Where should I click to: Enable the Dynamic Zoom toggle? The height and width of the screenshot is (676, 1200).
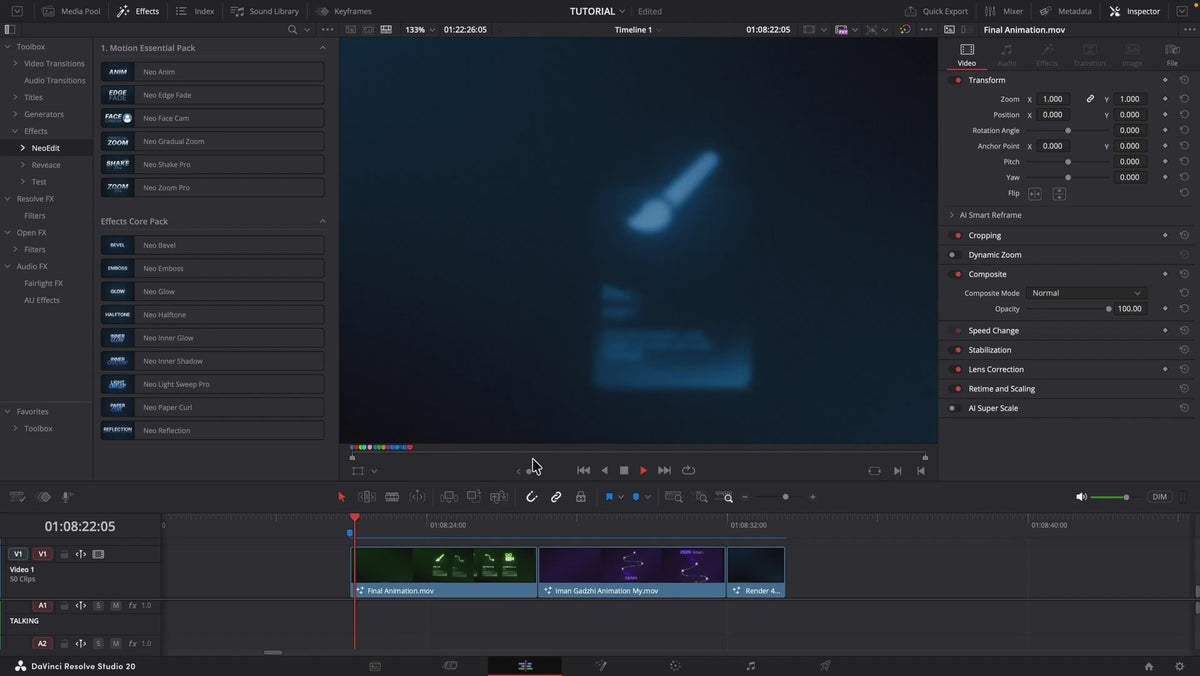952,255
